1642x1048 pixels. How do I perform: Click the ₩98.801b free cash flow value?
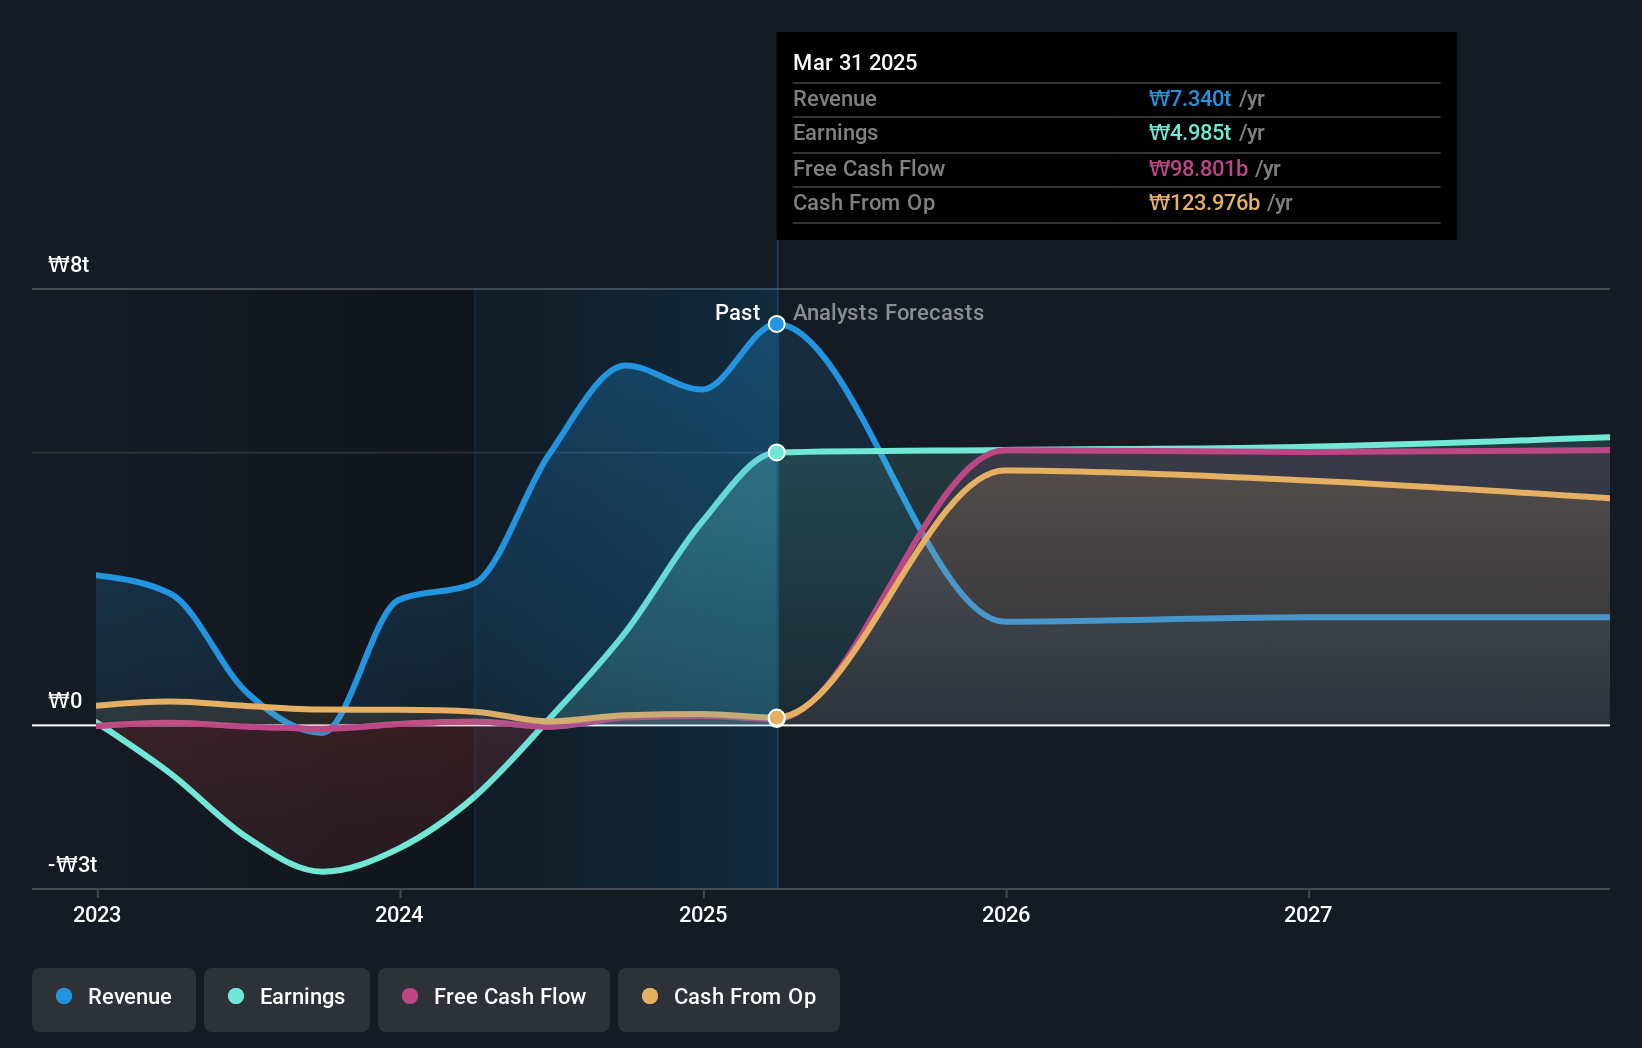(x=1198, y=169)
